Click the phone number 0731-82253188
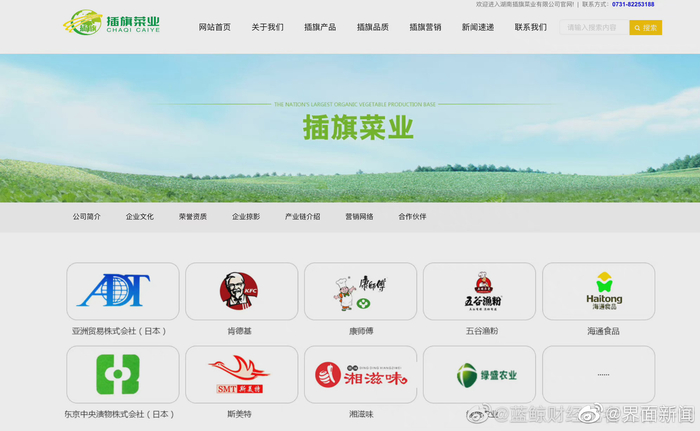The image size is (700, 431). point(633,4)
